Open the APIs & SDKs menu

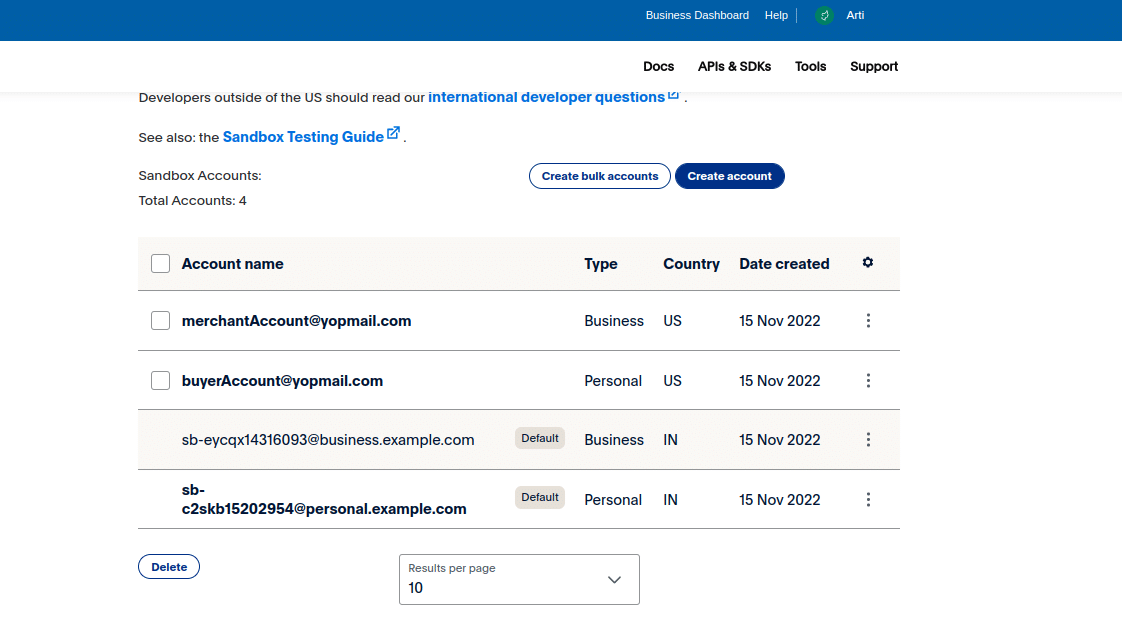click(734, 67)
